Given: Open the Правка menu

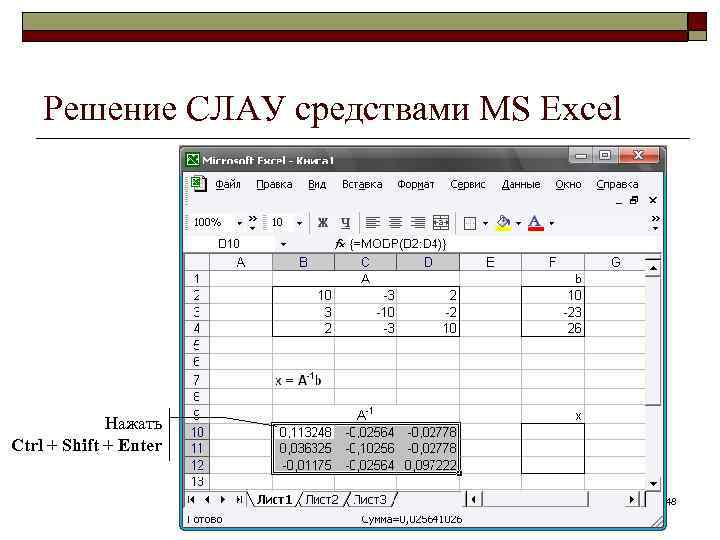Looking at the screenshot, I should pos(274,185).
